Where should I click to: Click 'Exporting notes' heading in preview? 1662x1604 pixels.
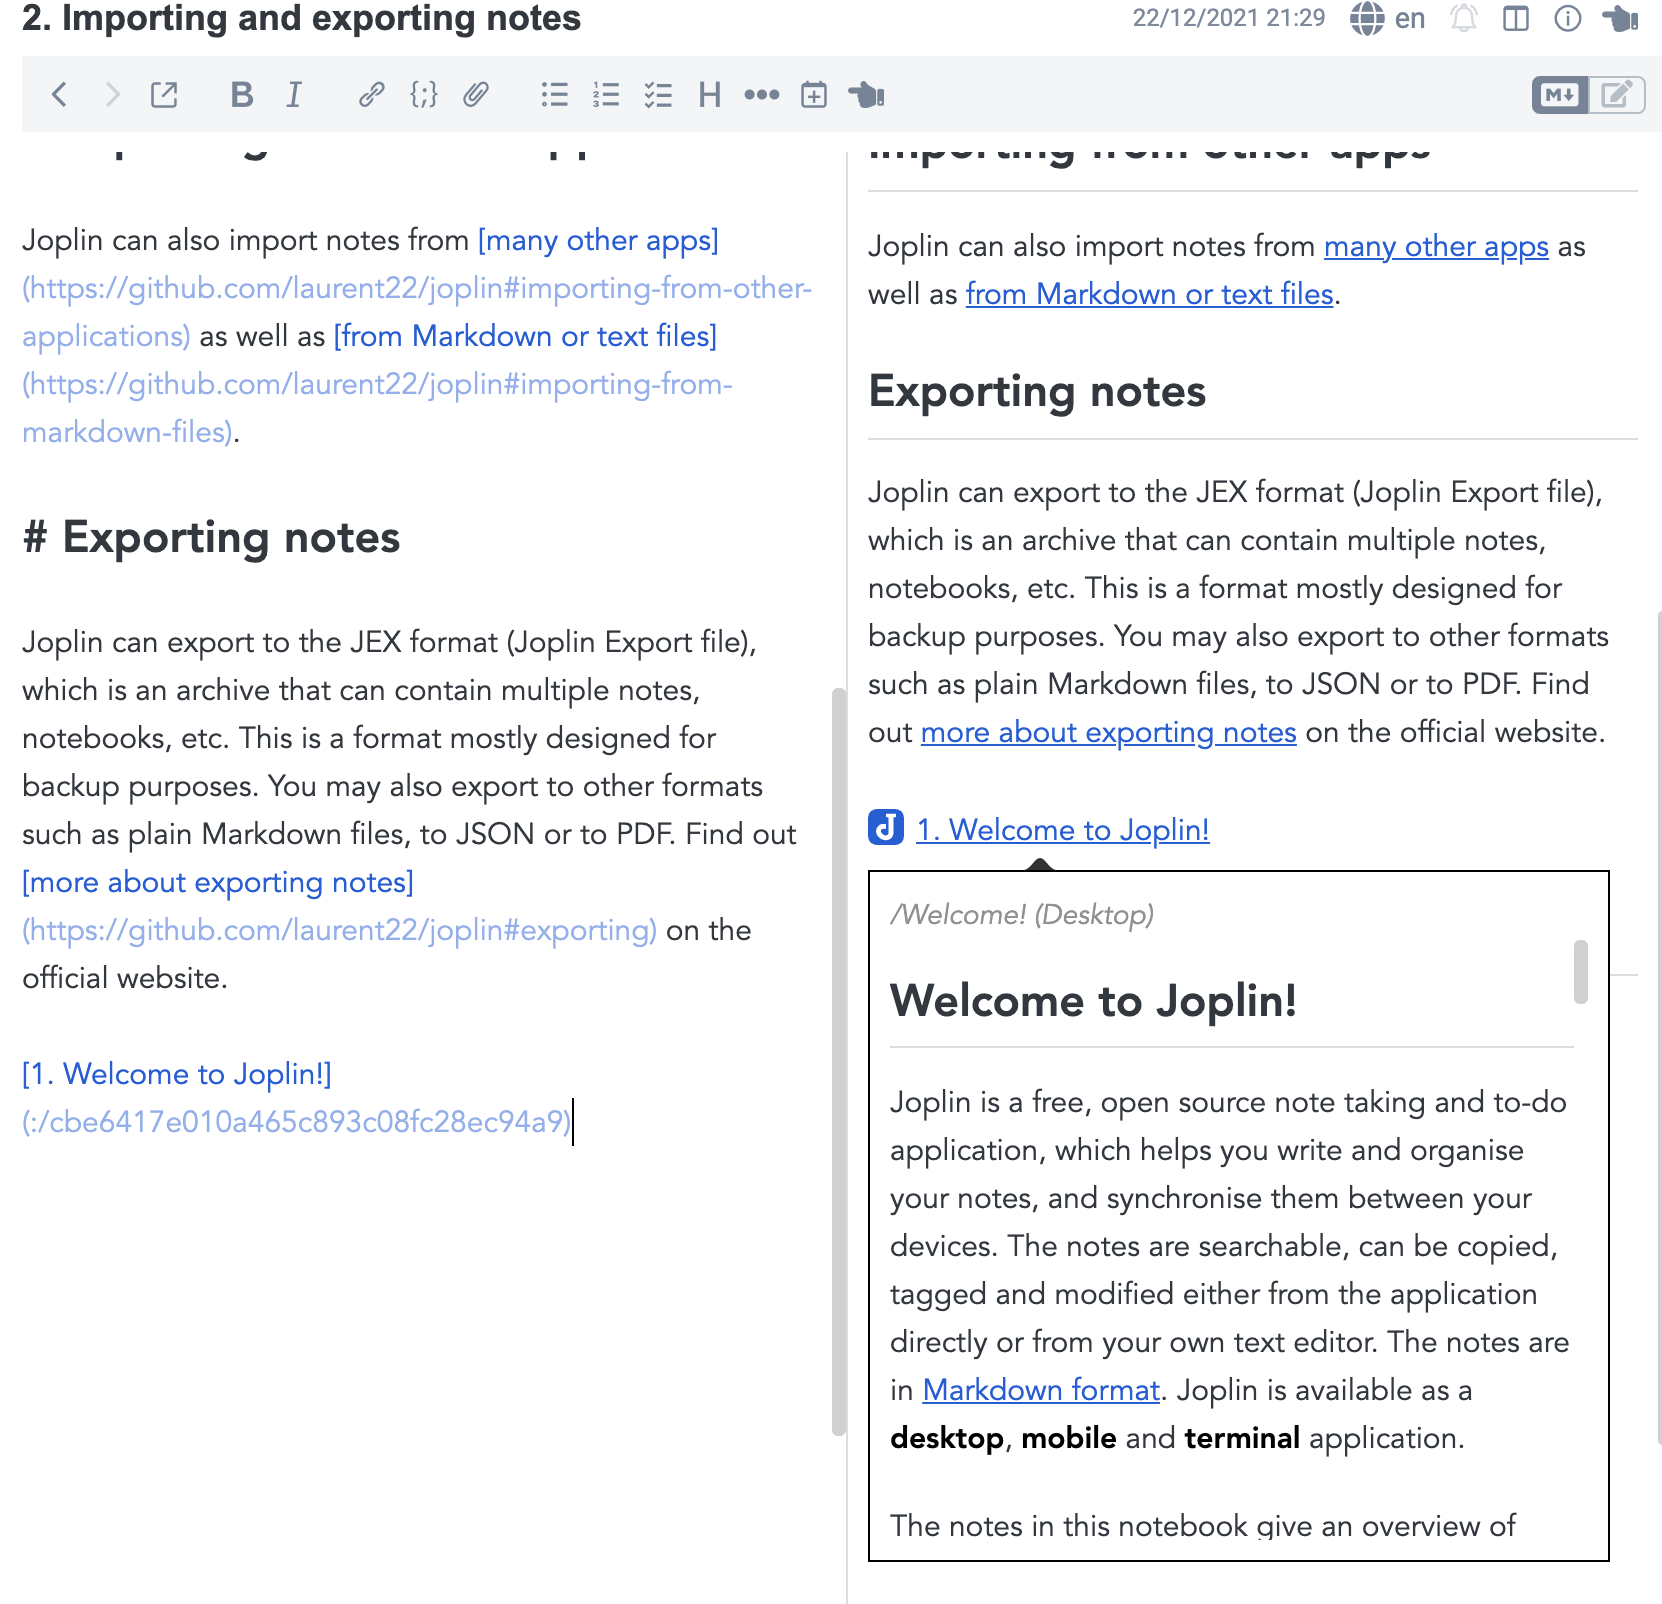pos(1037,392)
